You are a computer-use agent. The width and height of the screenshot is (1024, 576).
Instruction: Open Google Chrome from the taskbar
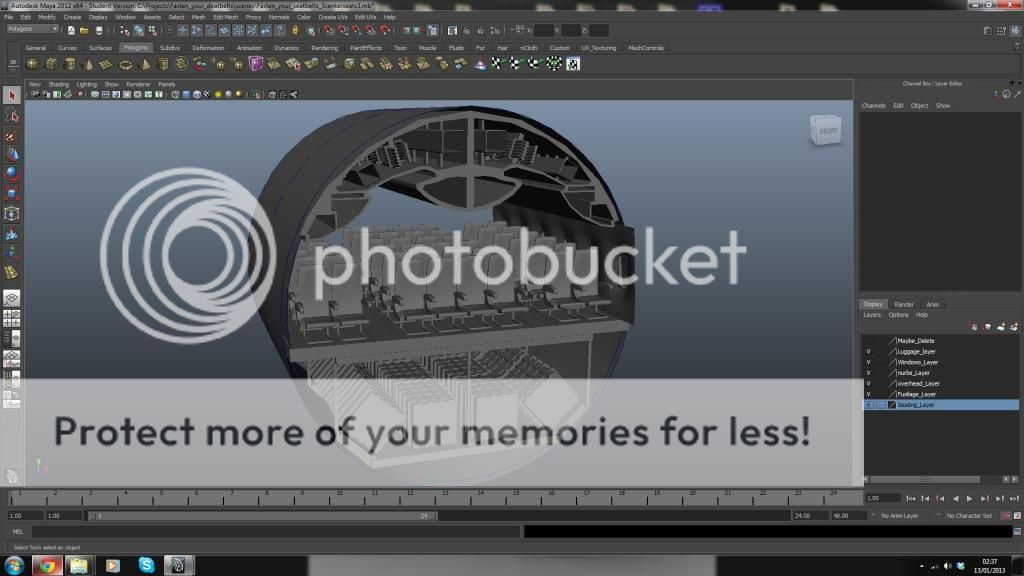(45, 565)
